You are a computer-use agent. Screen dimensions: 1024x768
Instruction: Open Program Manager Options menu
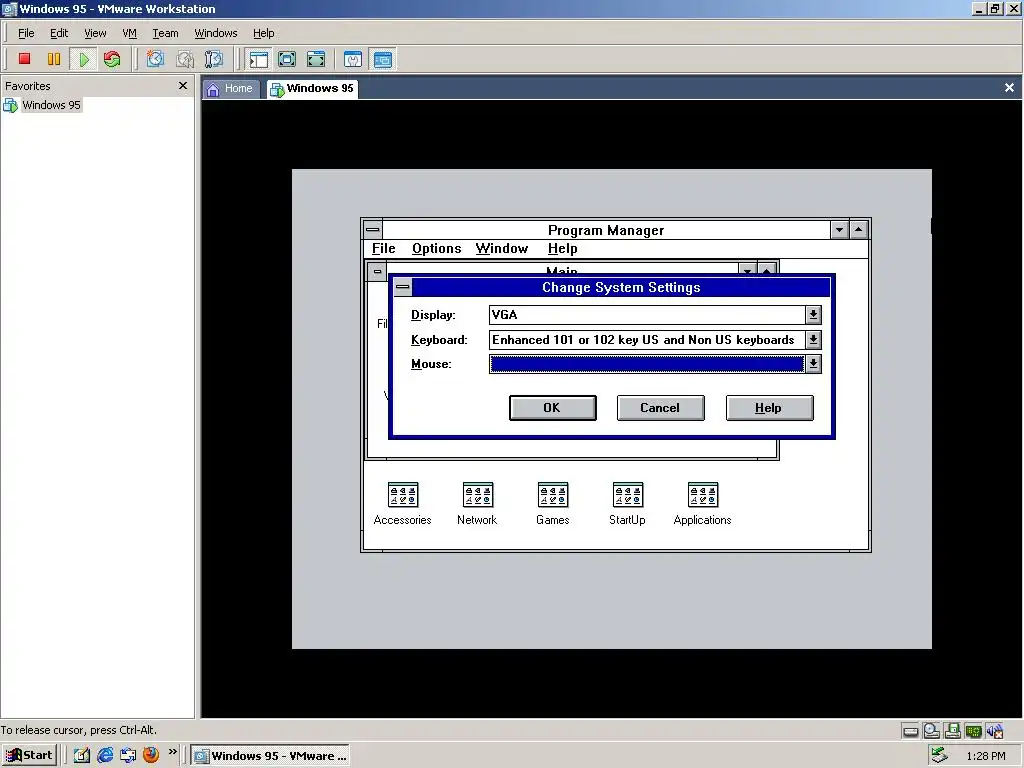[436, 248]
